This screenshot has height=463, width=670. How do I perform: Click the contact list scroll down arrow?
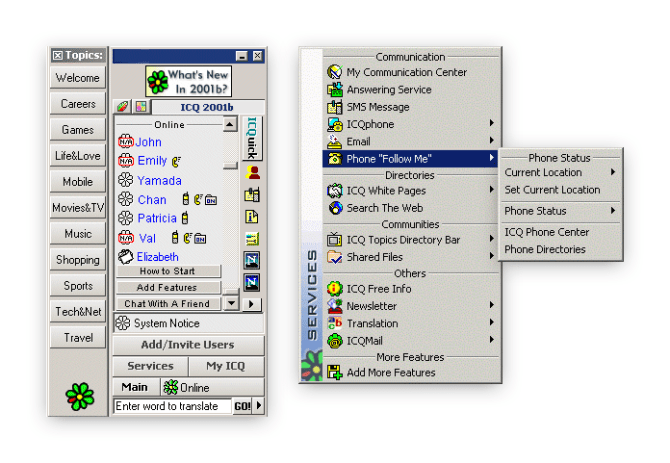point(231,302)
